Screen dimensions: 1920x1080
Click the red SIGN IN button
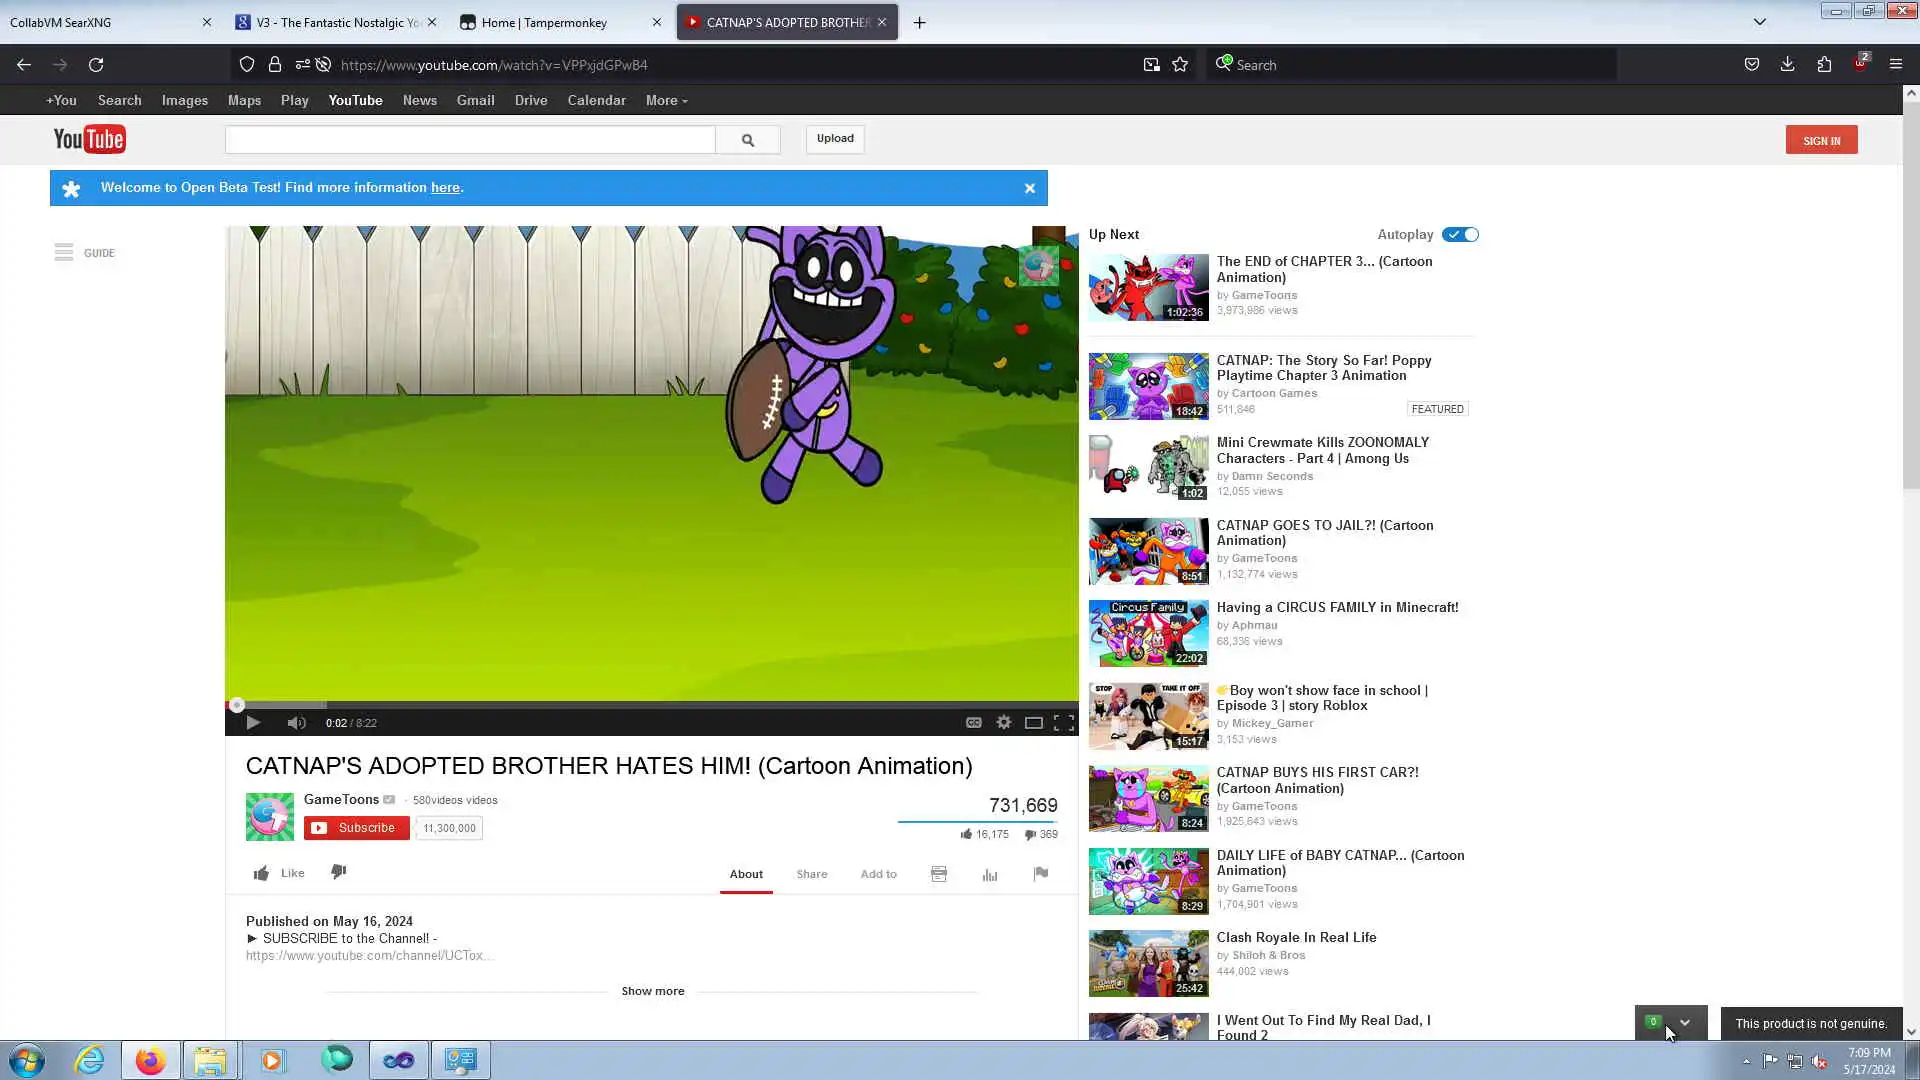coord(1821,140)
